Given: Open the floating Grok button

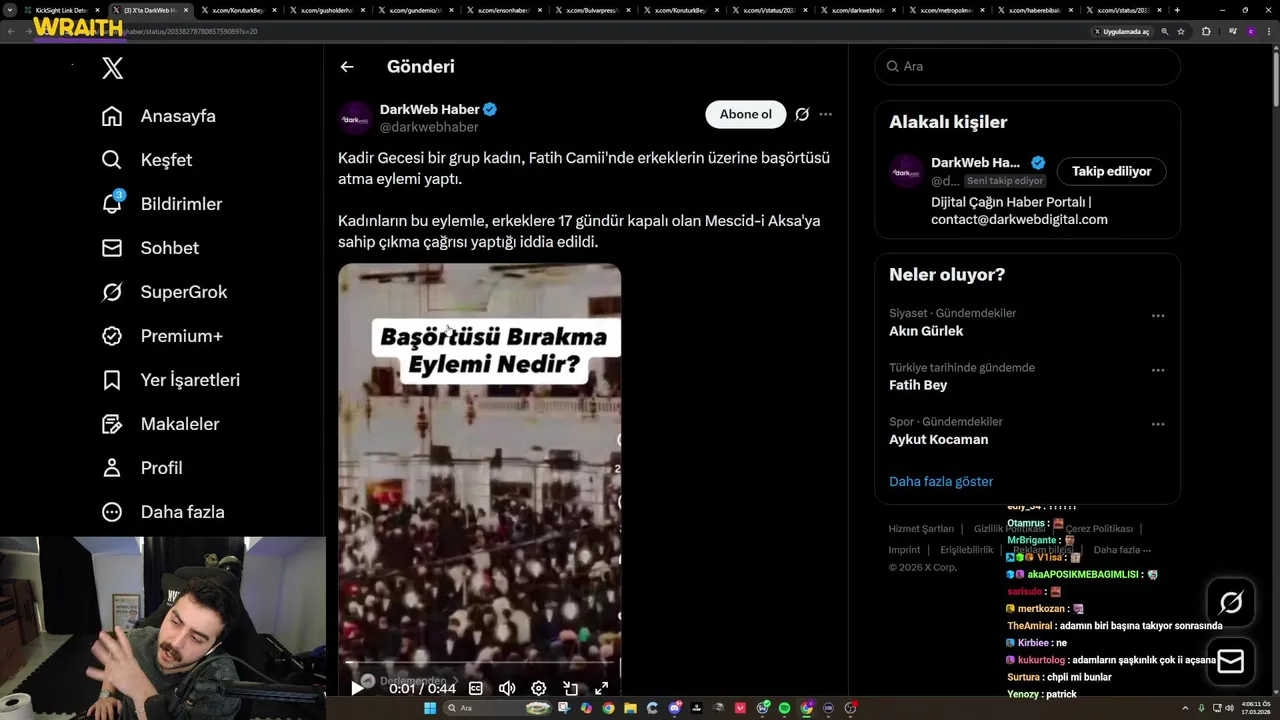Looking at the screenshot, I should click(1231, 603).
